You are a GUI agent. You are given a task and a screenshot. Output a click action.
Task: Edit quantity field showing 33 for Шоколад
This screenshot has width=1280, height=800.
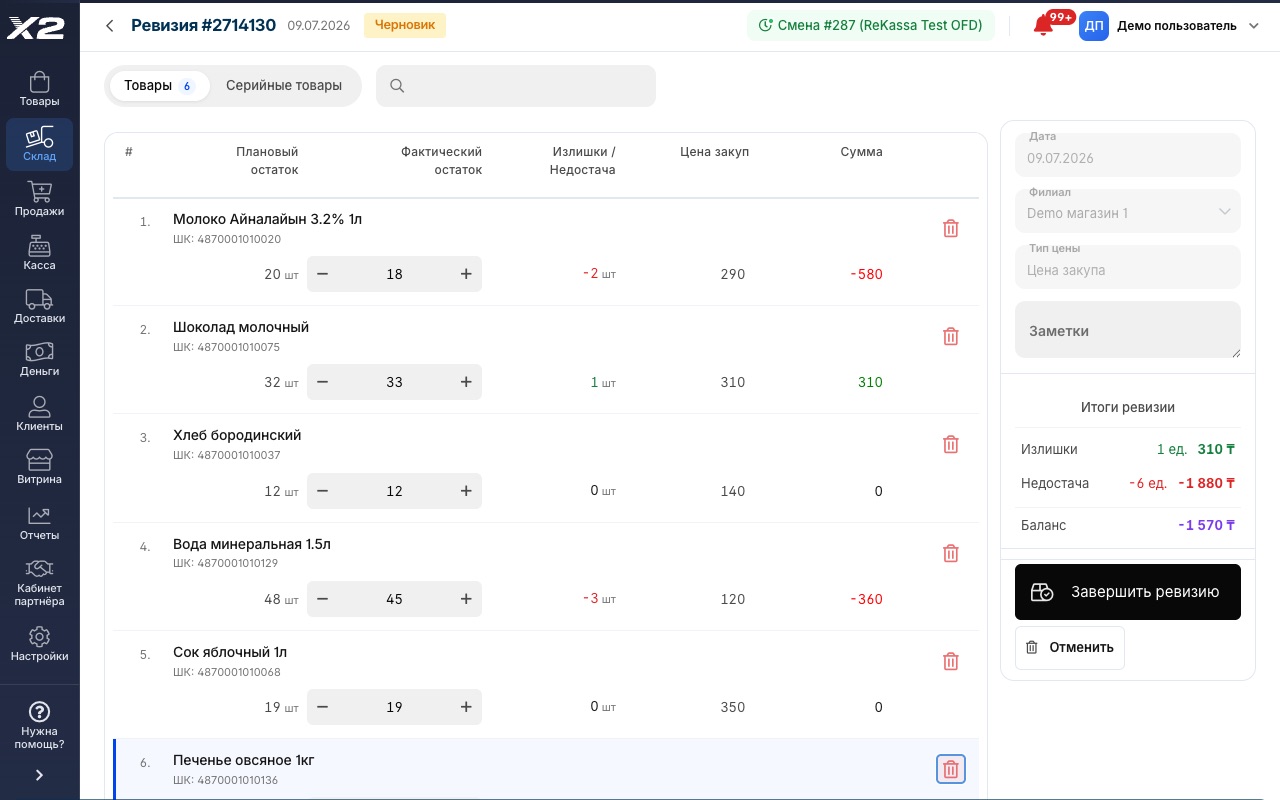point(394,382)
